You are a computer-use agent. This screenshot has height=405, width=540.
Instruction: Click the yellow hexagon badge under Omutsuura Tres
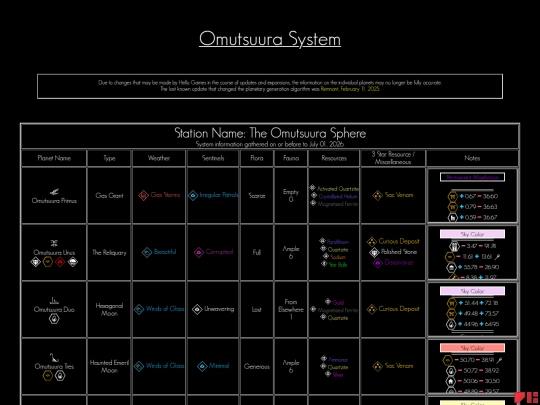pos(48,376)
